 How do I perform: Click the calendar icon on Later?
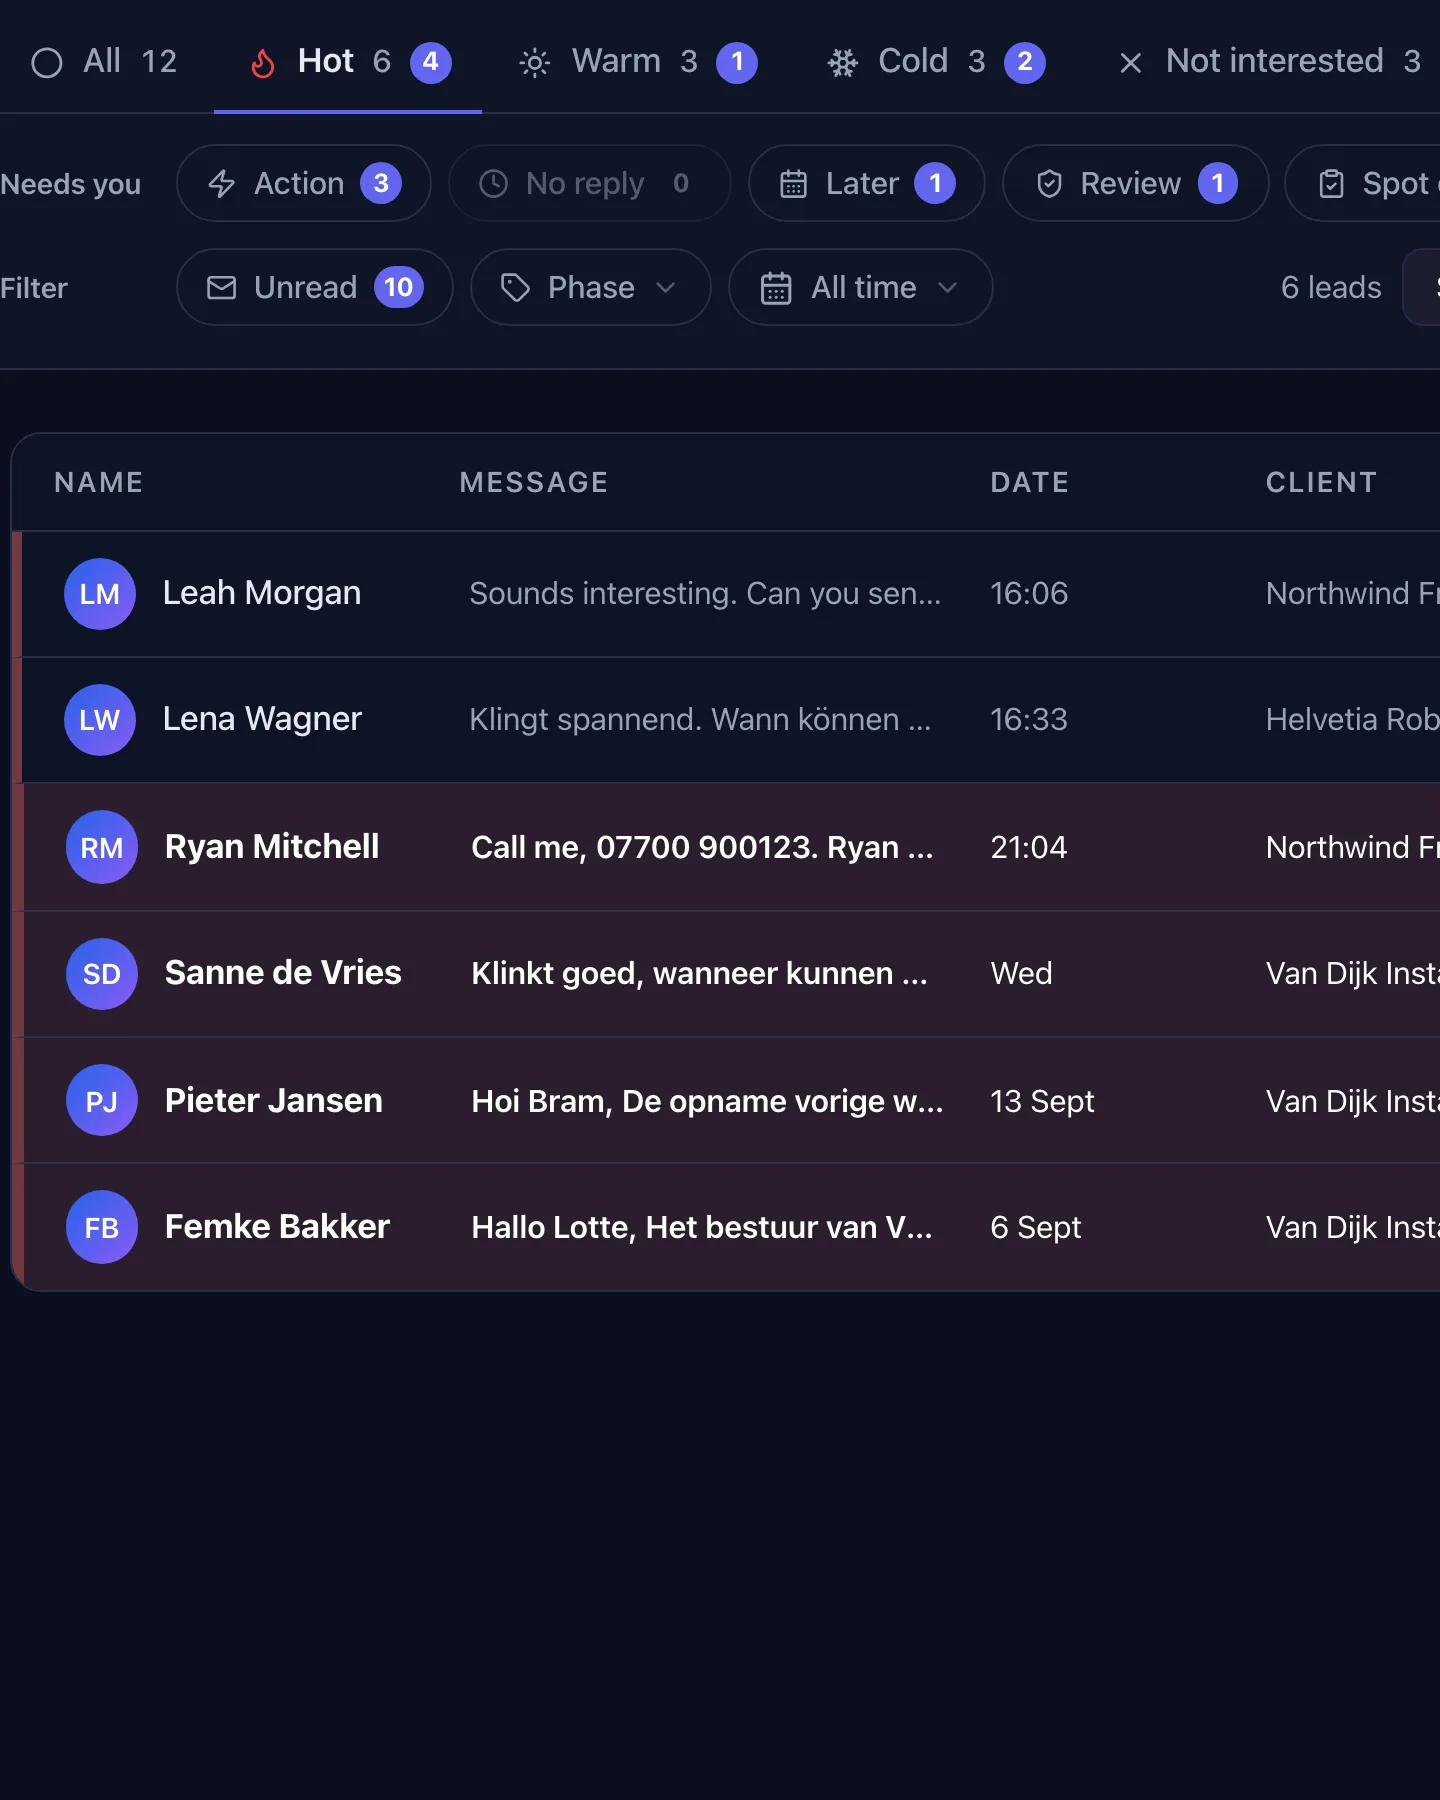(793, 183)
